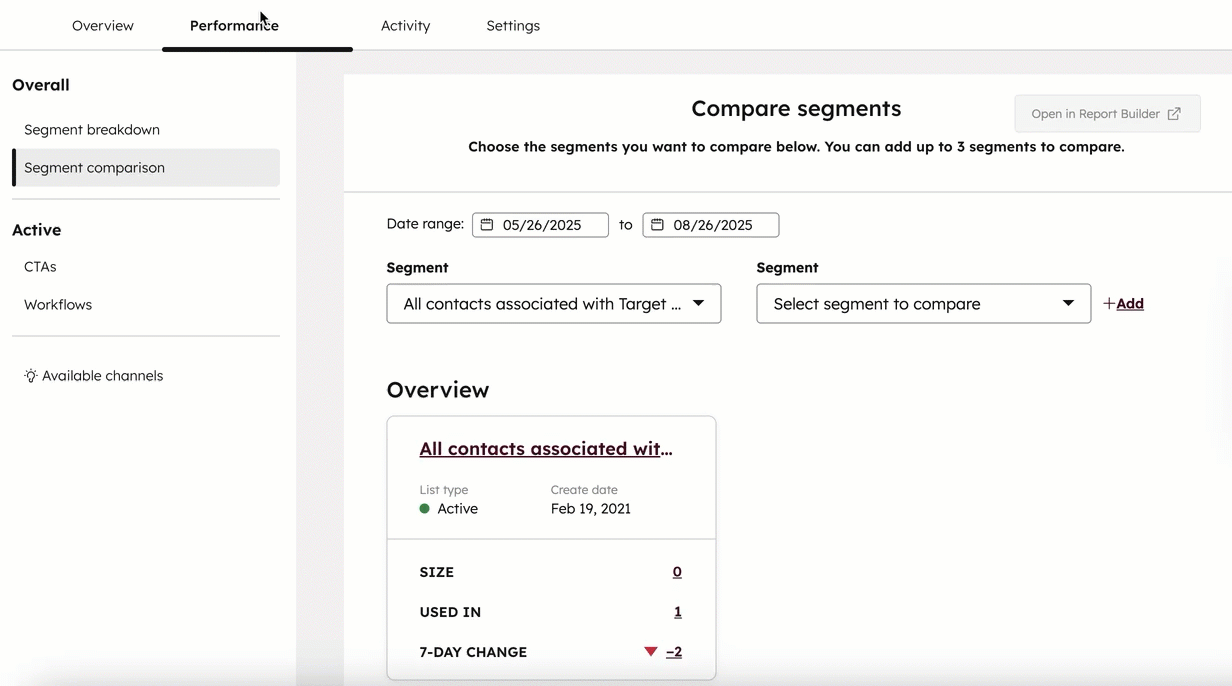Click the lightbulb icon beside Available channels
The image size is (1232, 686).
click(x=29, y=375)
